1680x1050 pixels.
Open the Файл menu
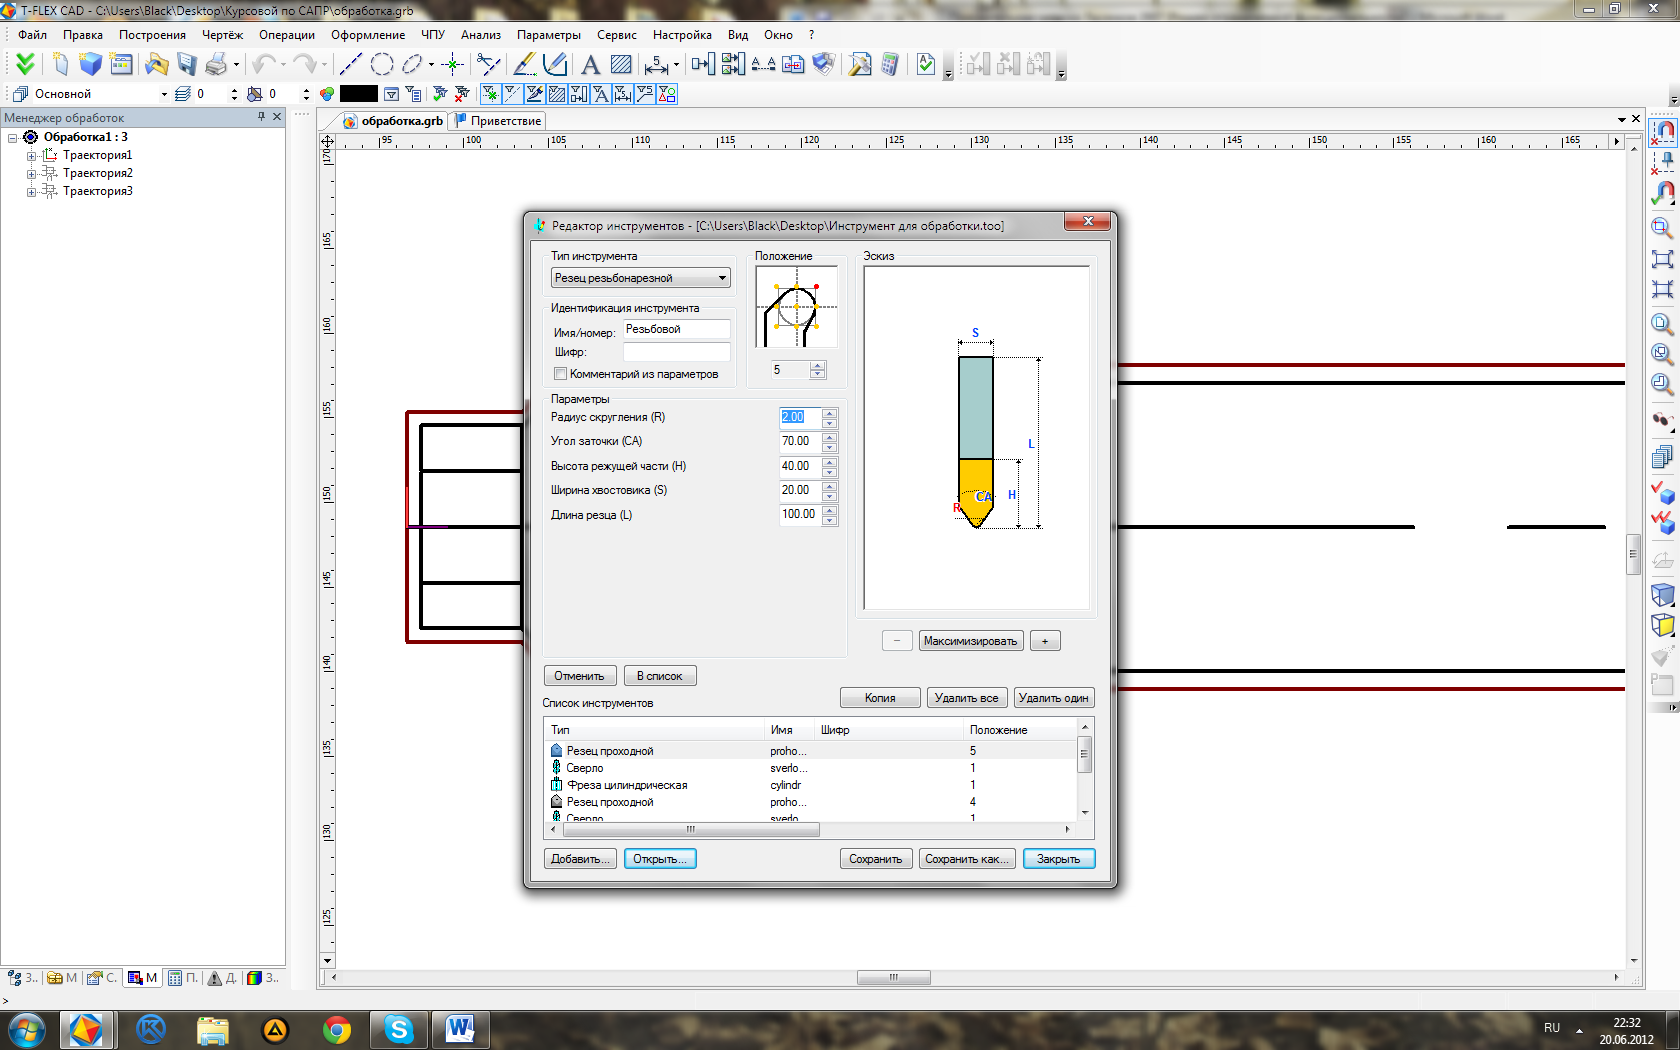click(x=32, y=35)
